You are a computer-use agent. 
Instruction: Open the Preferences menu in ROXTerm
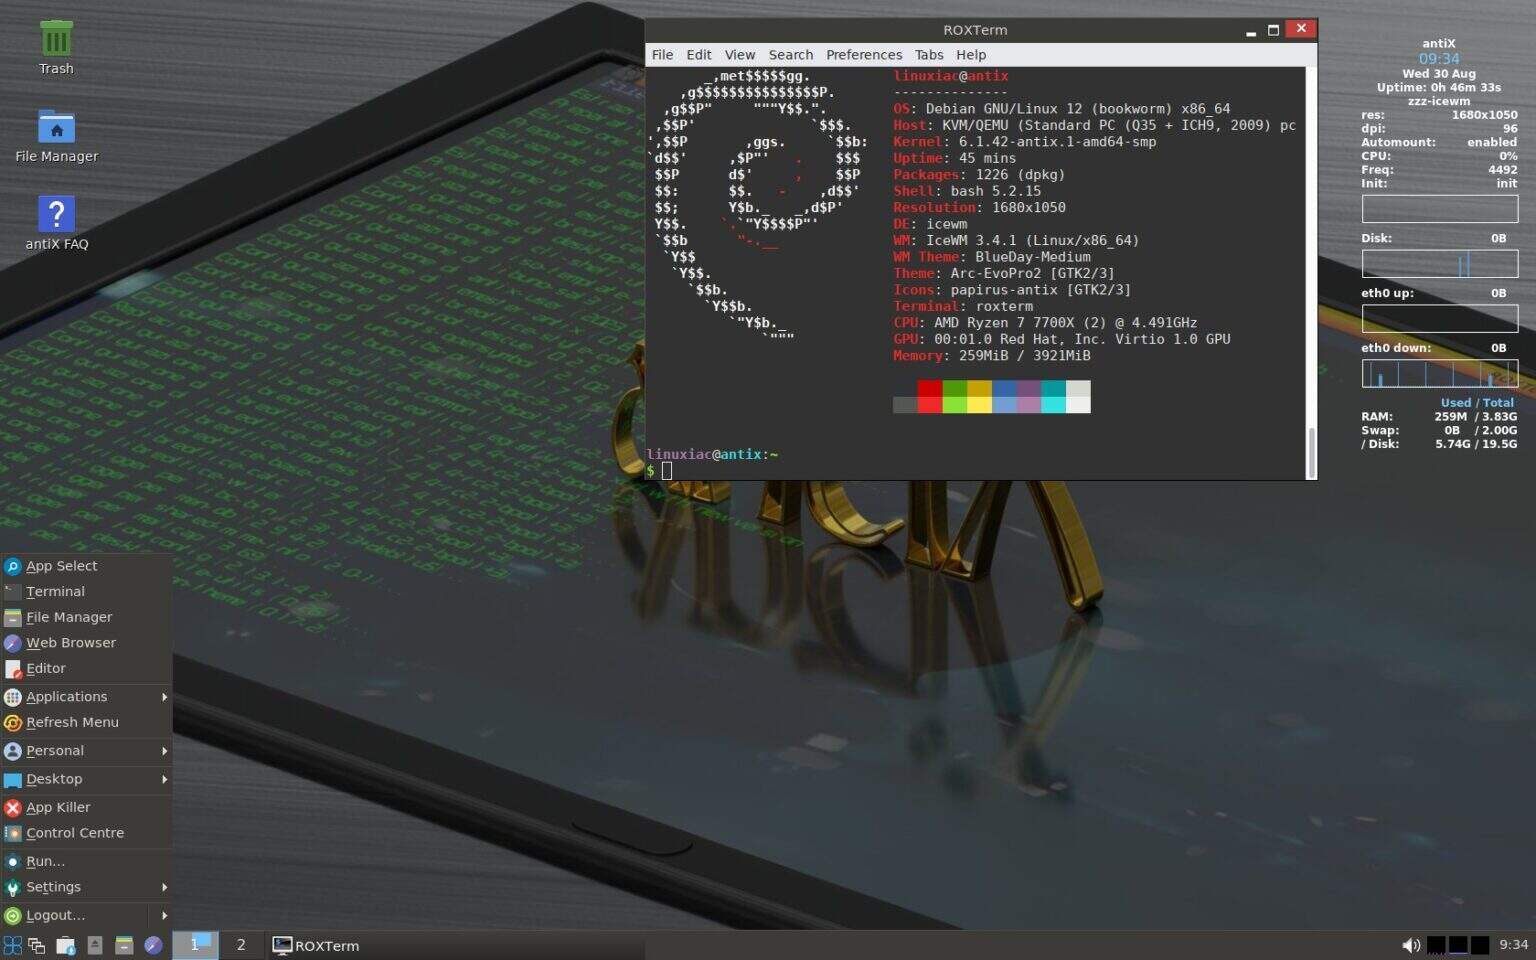(864, 54)
